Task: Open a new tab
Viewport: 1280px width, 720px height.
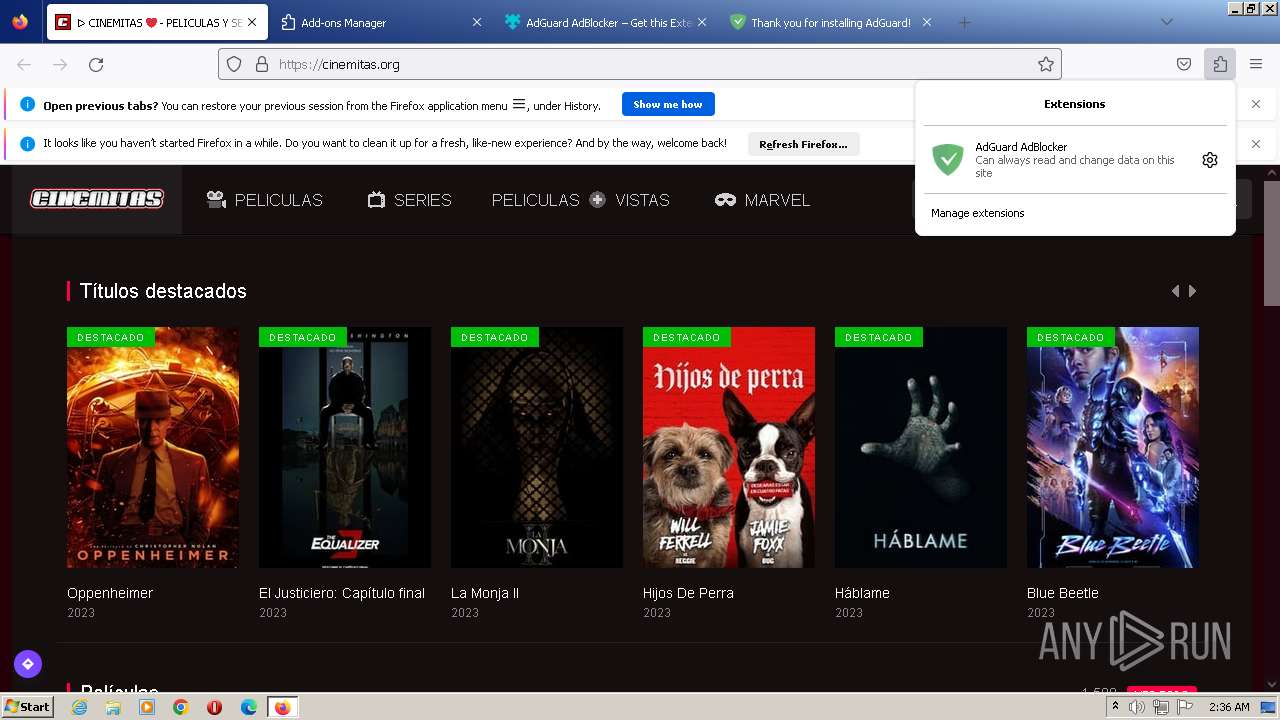Action: pyautogui.click(x=964, y=22)
